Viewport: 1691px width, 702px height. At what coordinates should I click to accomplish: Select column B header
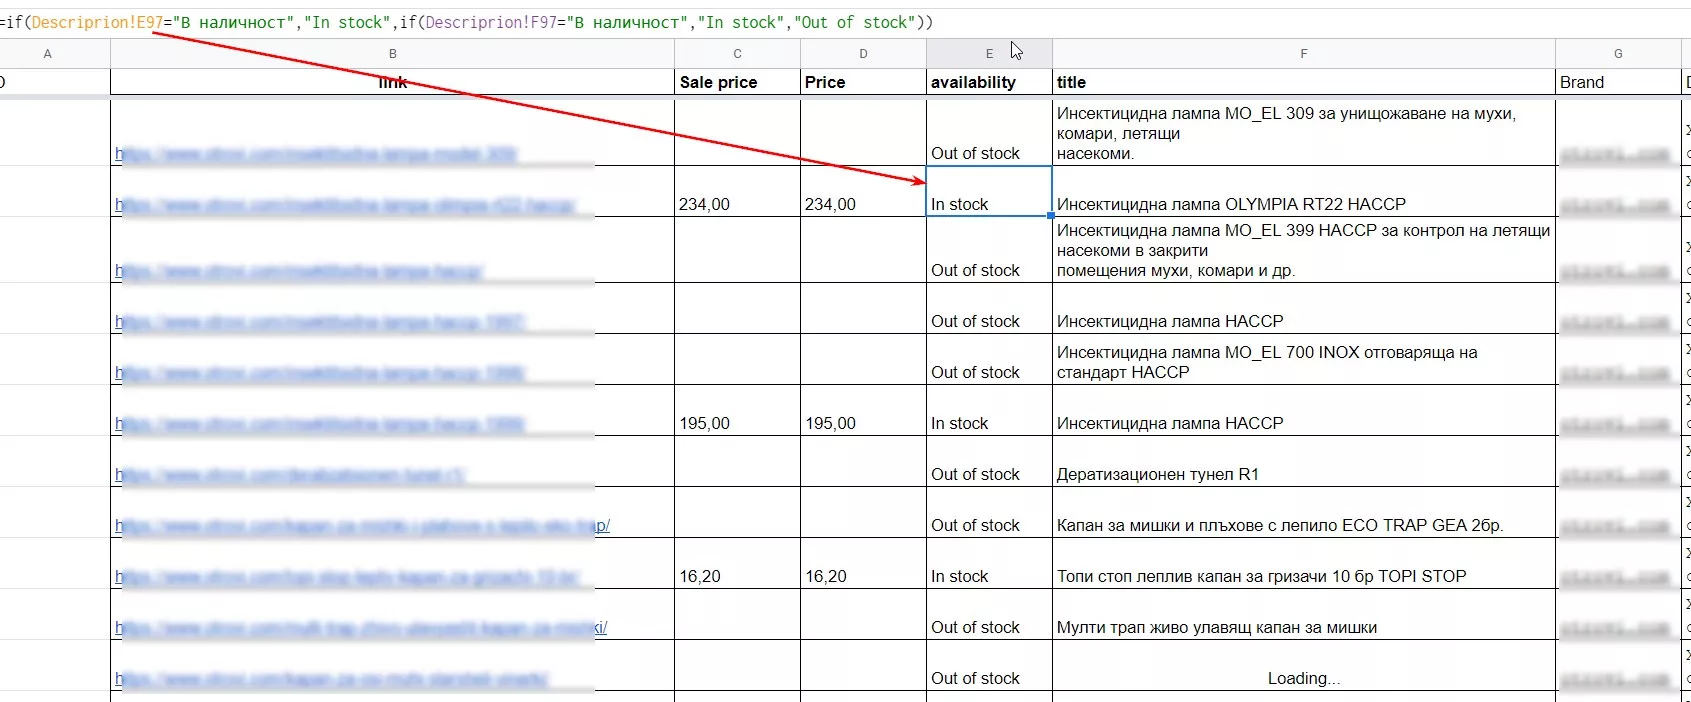tap(392, 54)
